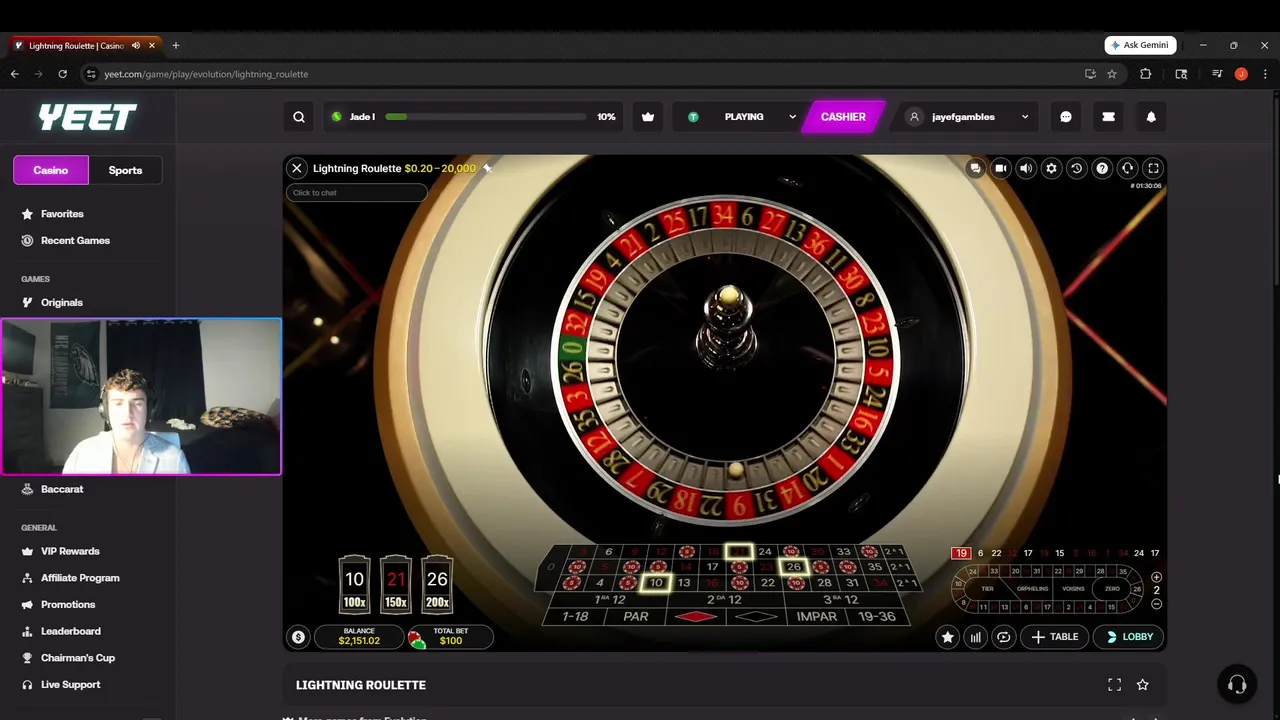Increase racetrack neighbour count with plus
This screenshot has height=720, width=1280.
point(1156,577)
